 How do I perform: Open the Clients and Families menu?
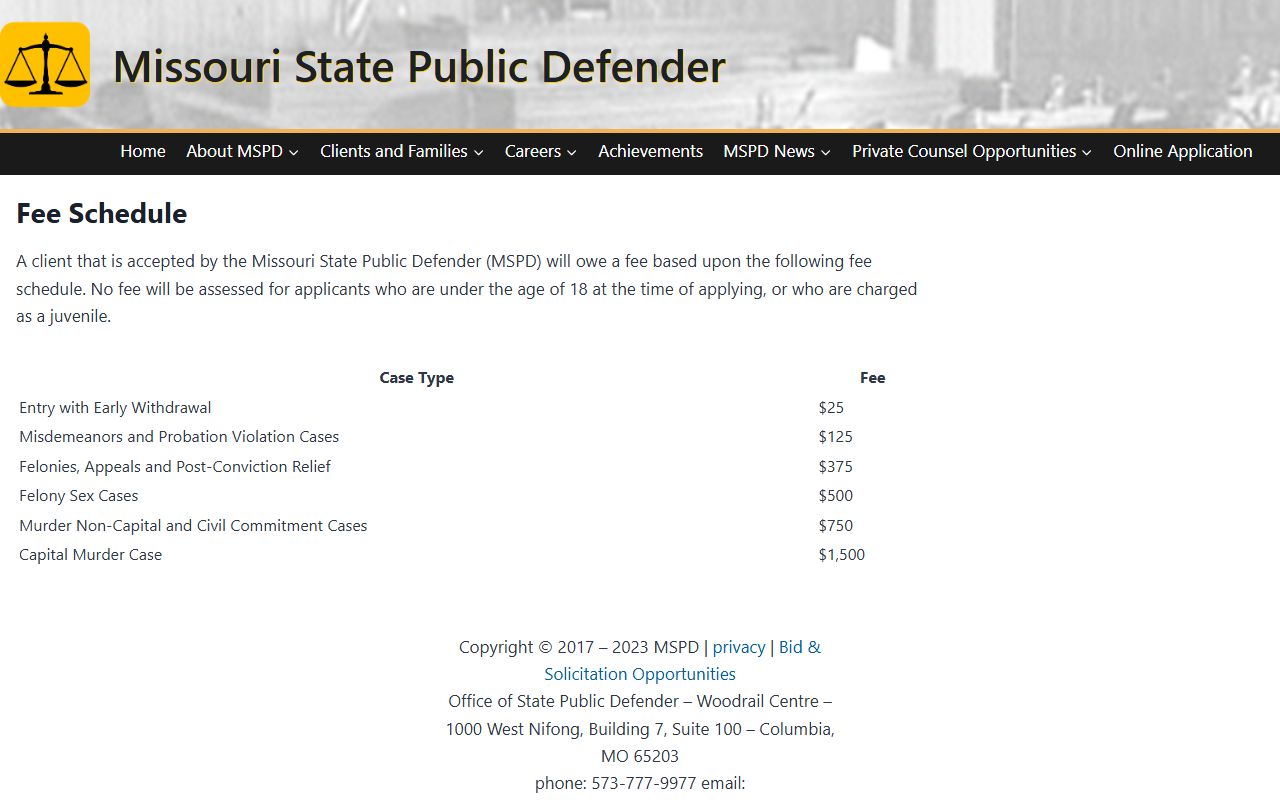point(394,151)
